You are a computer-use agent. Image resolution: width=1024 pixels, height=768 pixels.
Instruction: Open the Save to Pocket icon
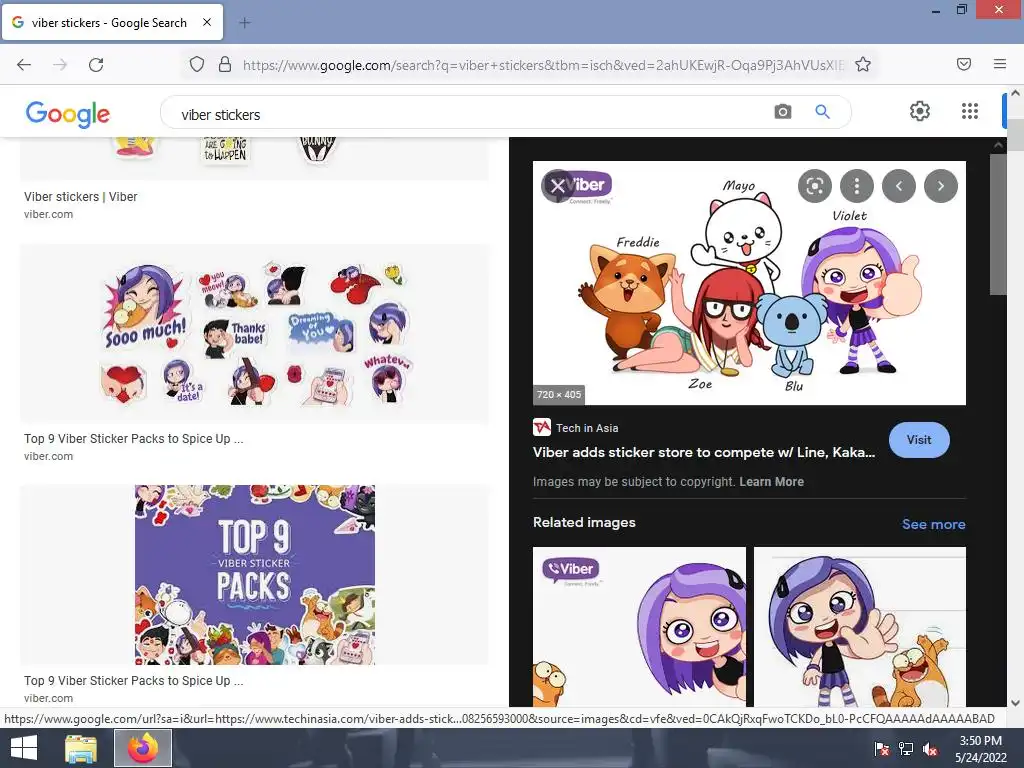pyautogui.click(x=964, y=64)
